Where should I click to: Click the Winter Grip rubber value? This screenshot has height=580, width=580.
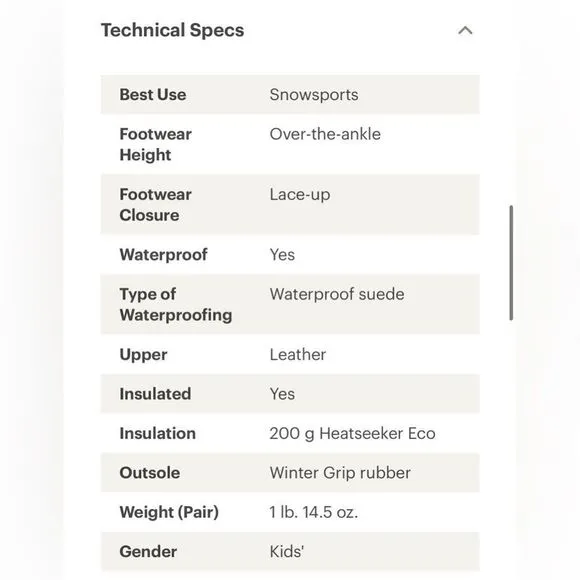(340, 473)
